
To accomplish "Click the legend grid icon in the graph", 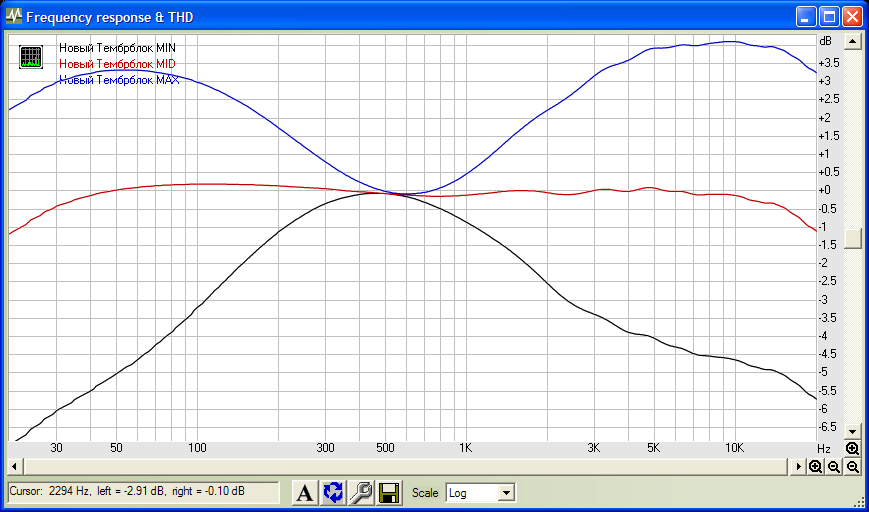I will (x=31, y=57).
